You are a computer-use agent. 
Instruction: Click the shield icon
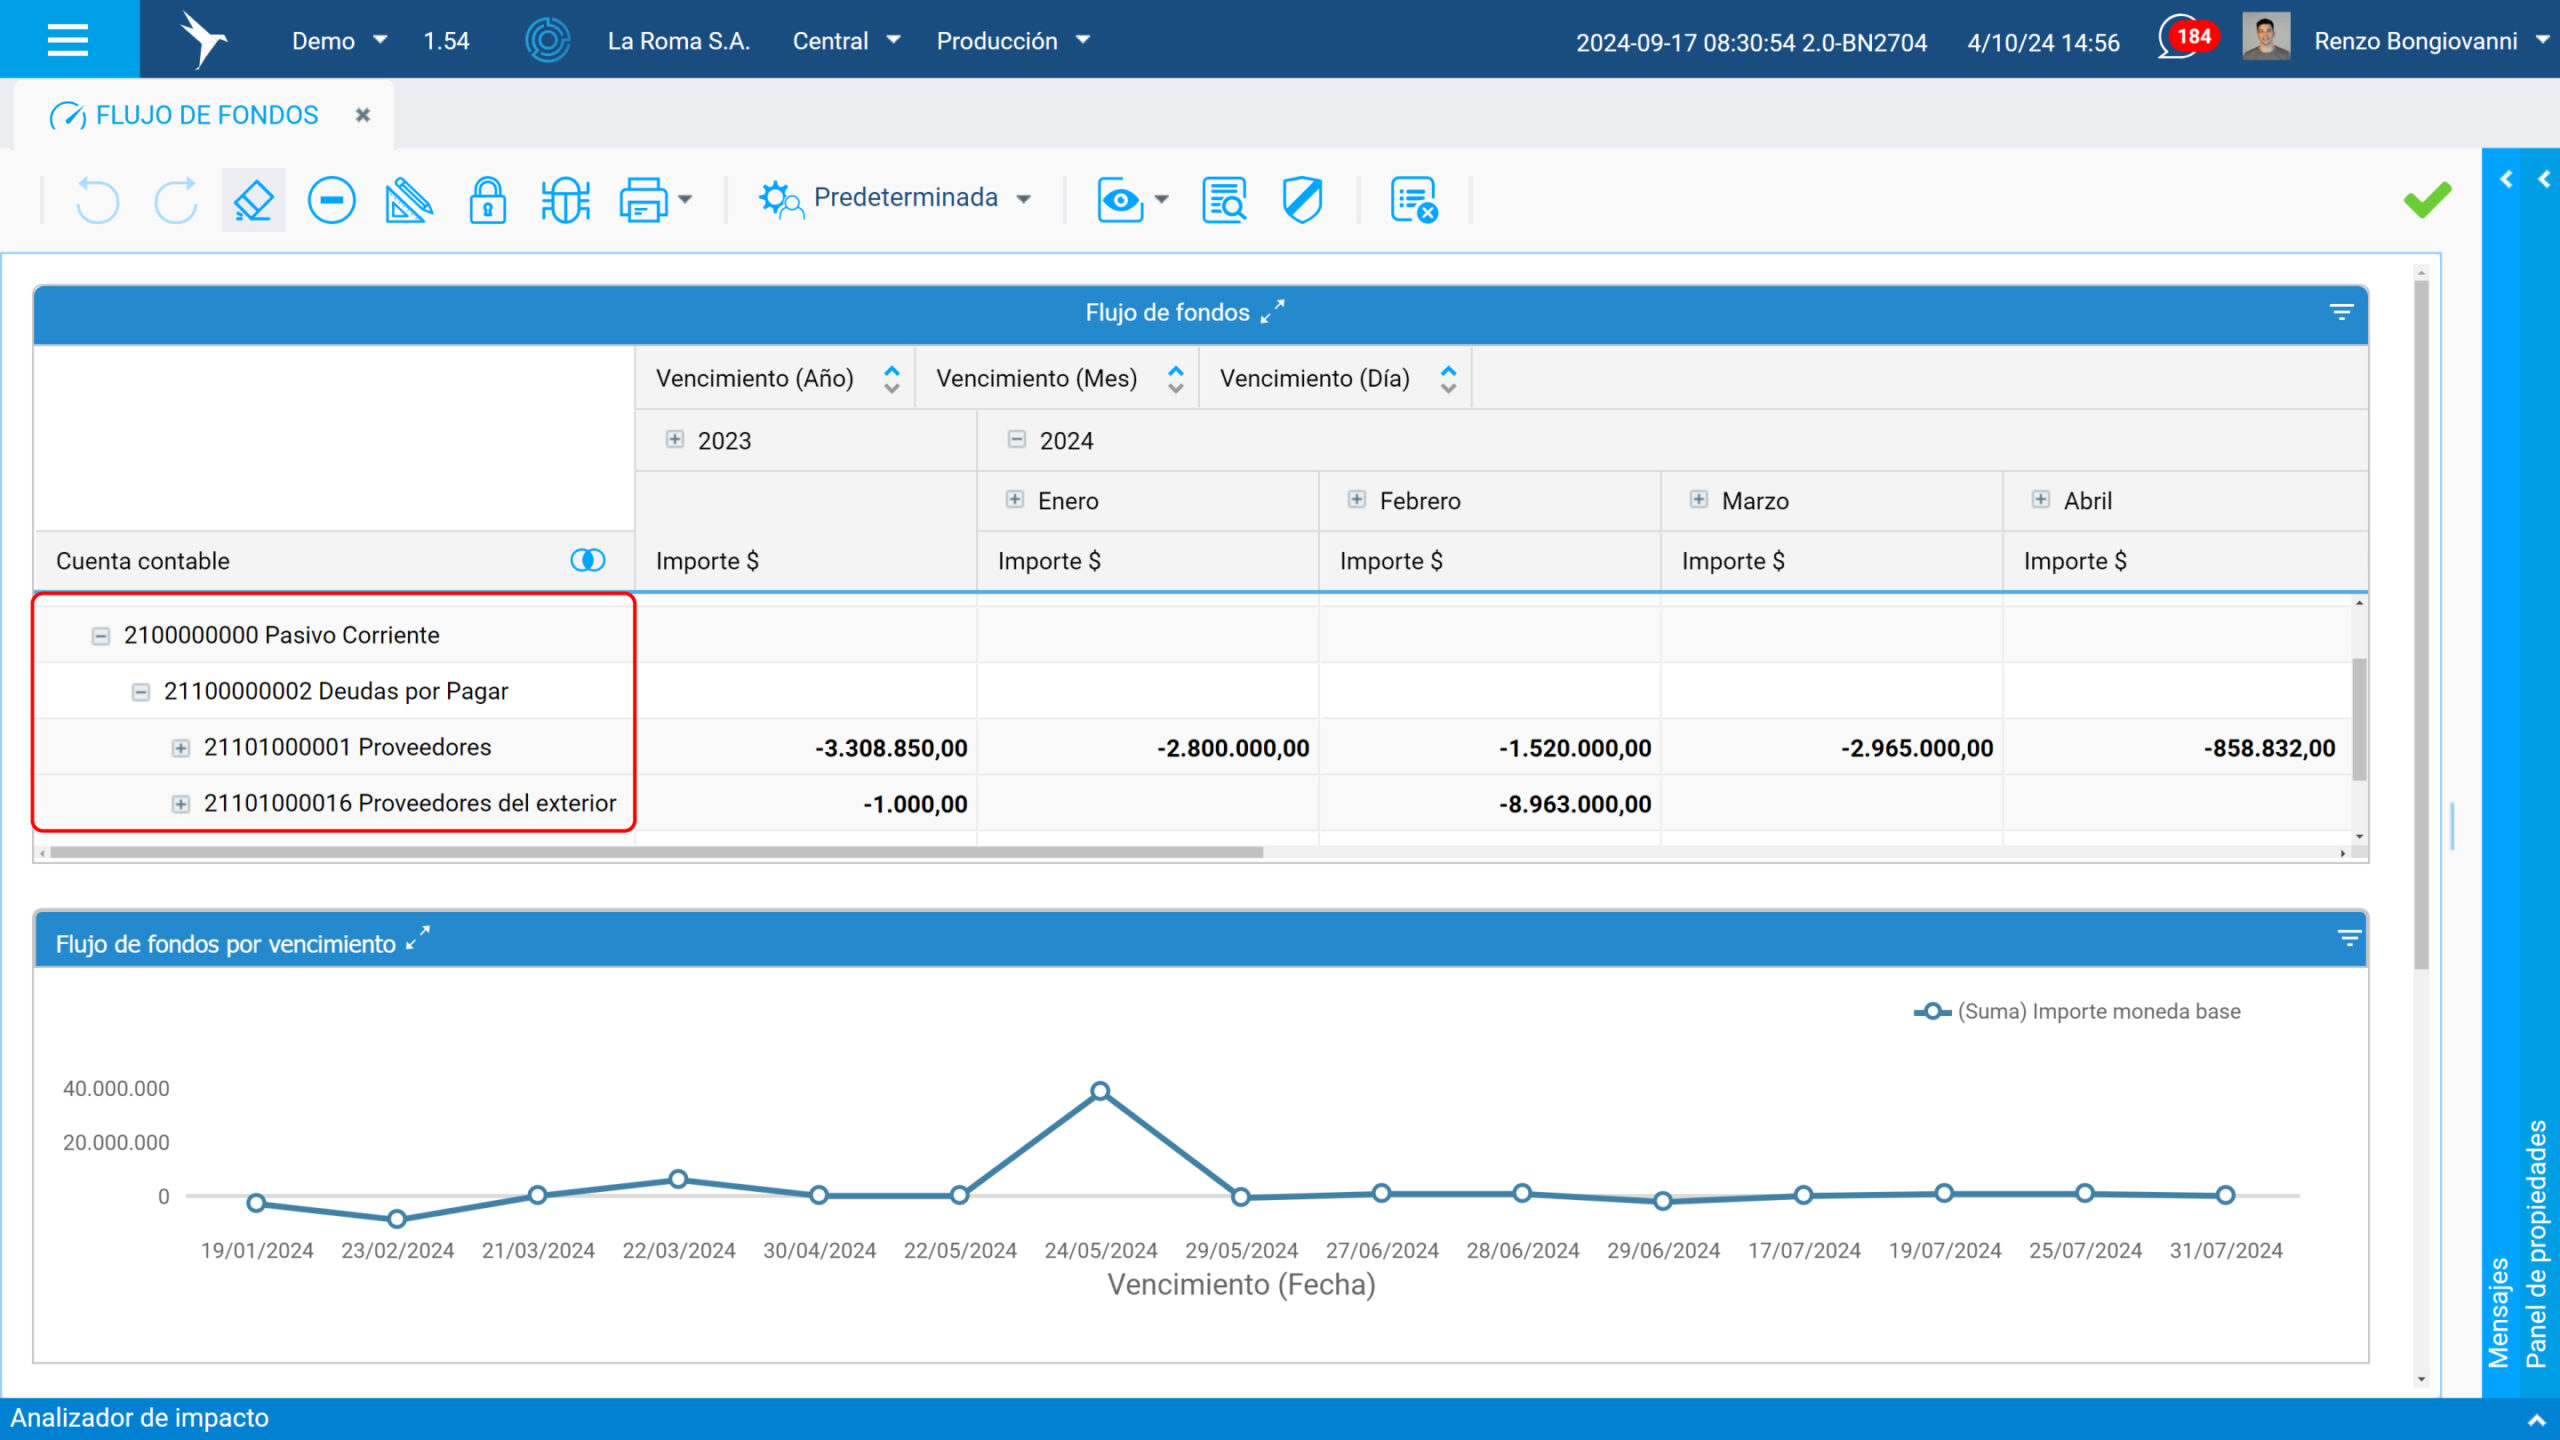coord(1302,200)
